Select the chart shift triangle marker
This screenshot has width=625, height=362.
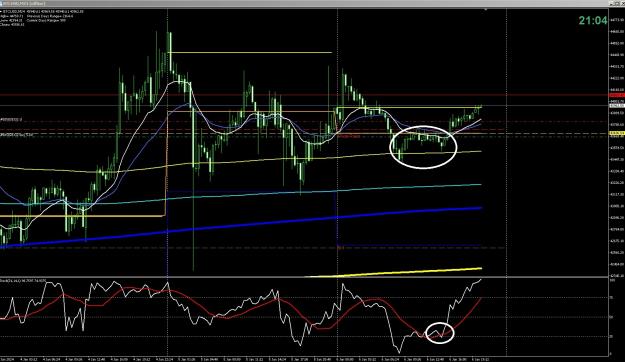coord(485,10)
